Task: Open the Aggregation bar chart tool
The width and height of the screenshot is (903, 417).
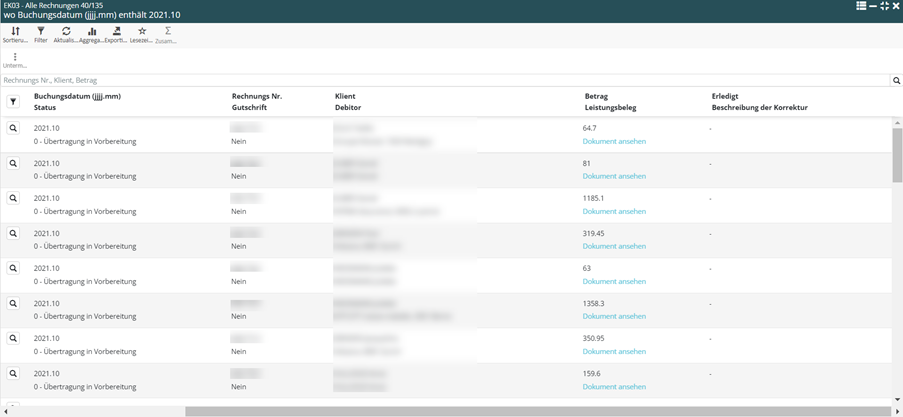Action: (x=92, y=34)
